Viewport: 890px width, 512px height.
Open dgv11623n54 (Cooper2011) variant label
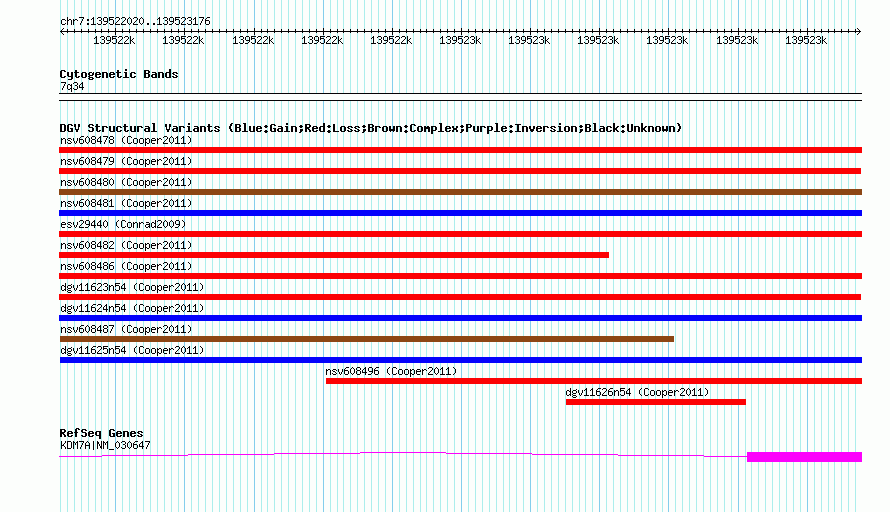(x=132, y=287)
